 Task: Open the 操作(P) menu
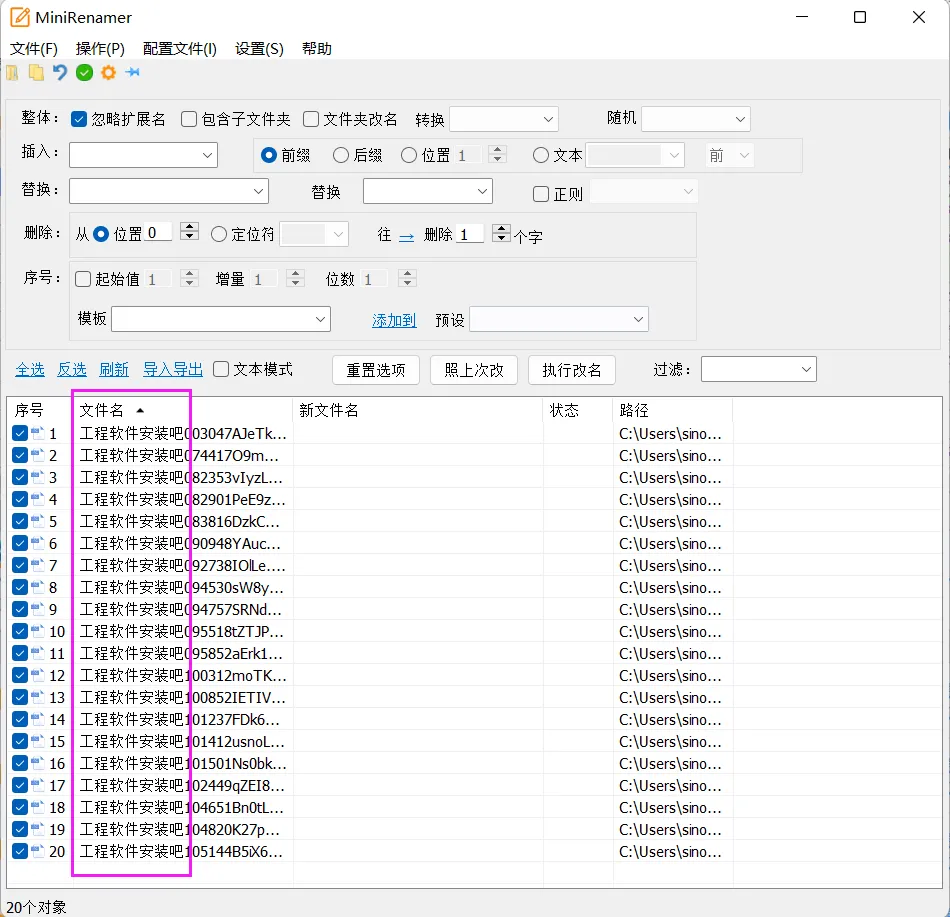pos(100,48)
